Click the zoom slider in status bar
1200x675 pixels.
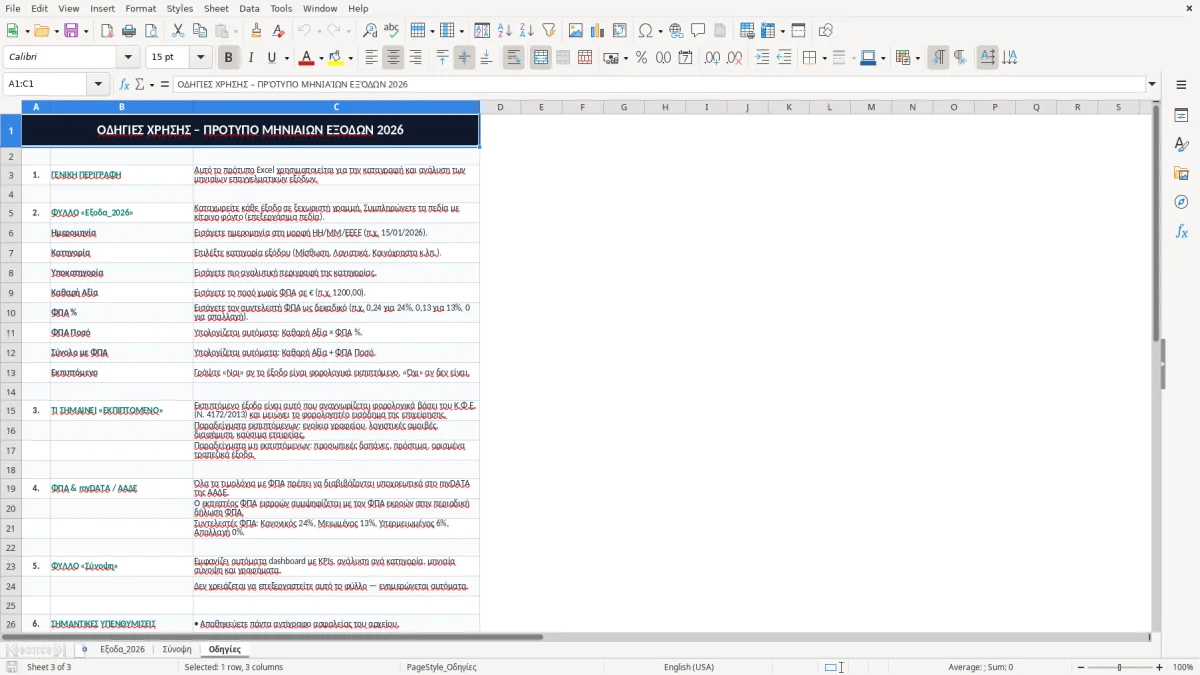pos(1120,667)
